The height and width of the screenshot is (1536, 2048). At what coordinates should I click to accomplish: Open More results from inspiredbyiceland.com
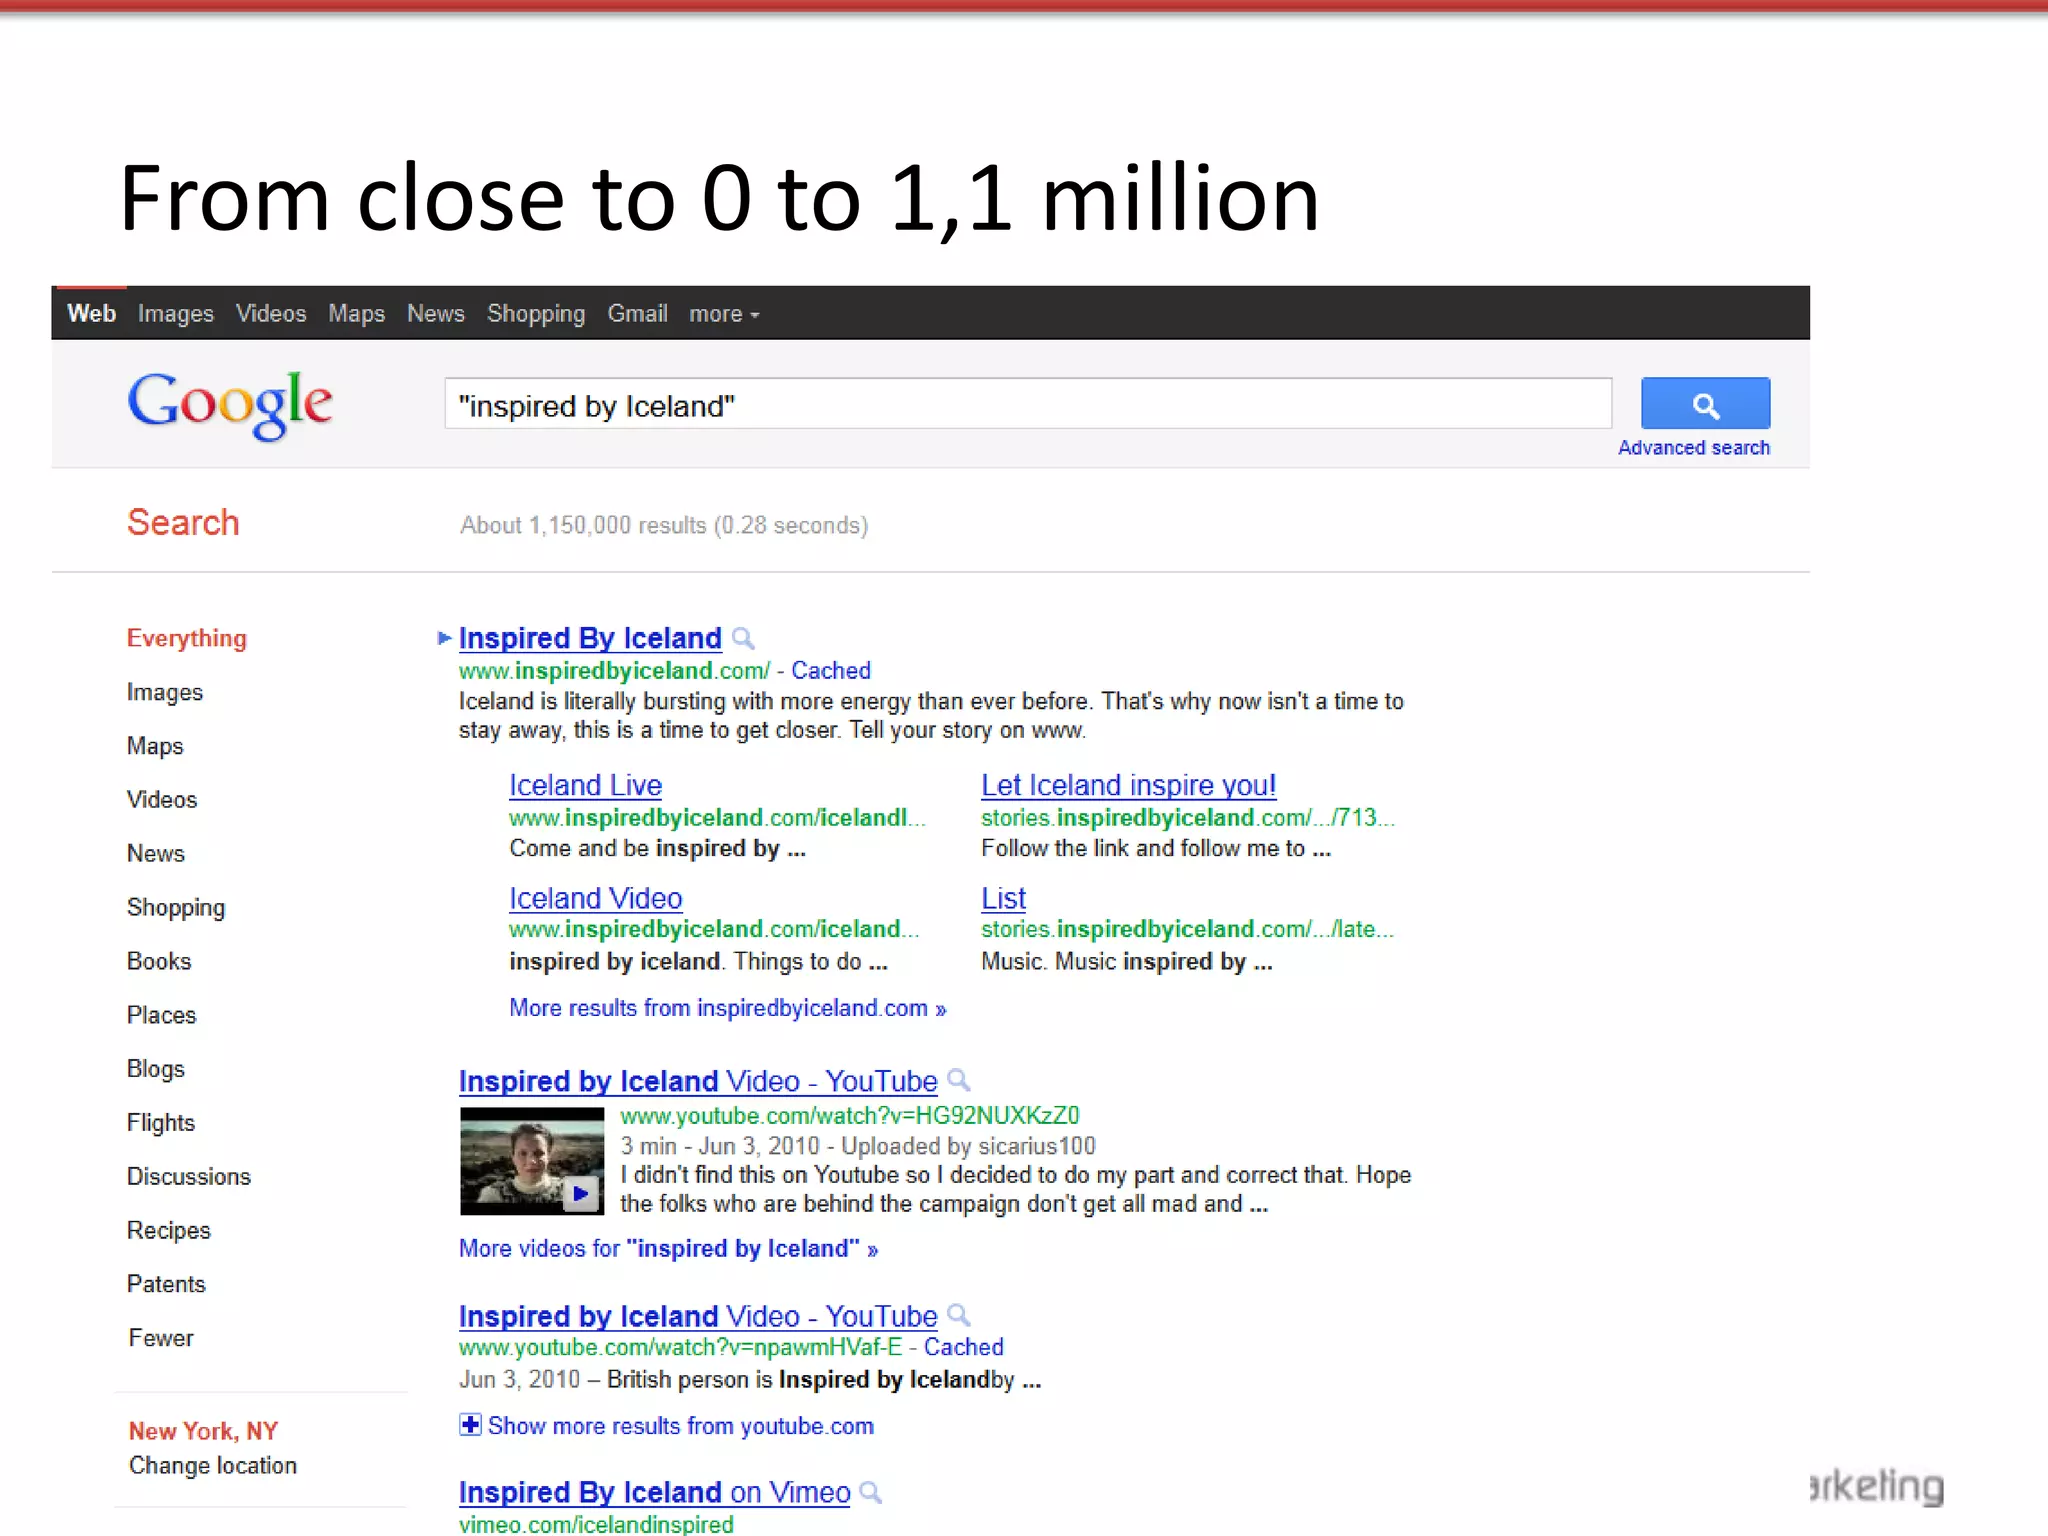coord(728,1008)
